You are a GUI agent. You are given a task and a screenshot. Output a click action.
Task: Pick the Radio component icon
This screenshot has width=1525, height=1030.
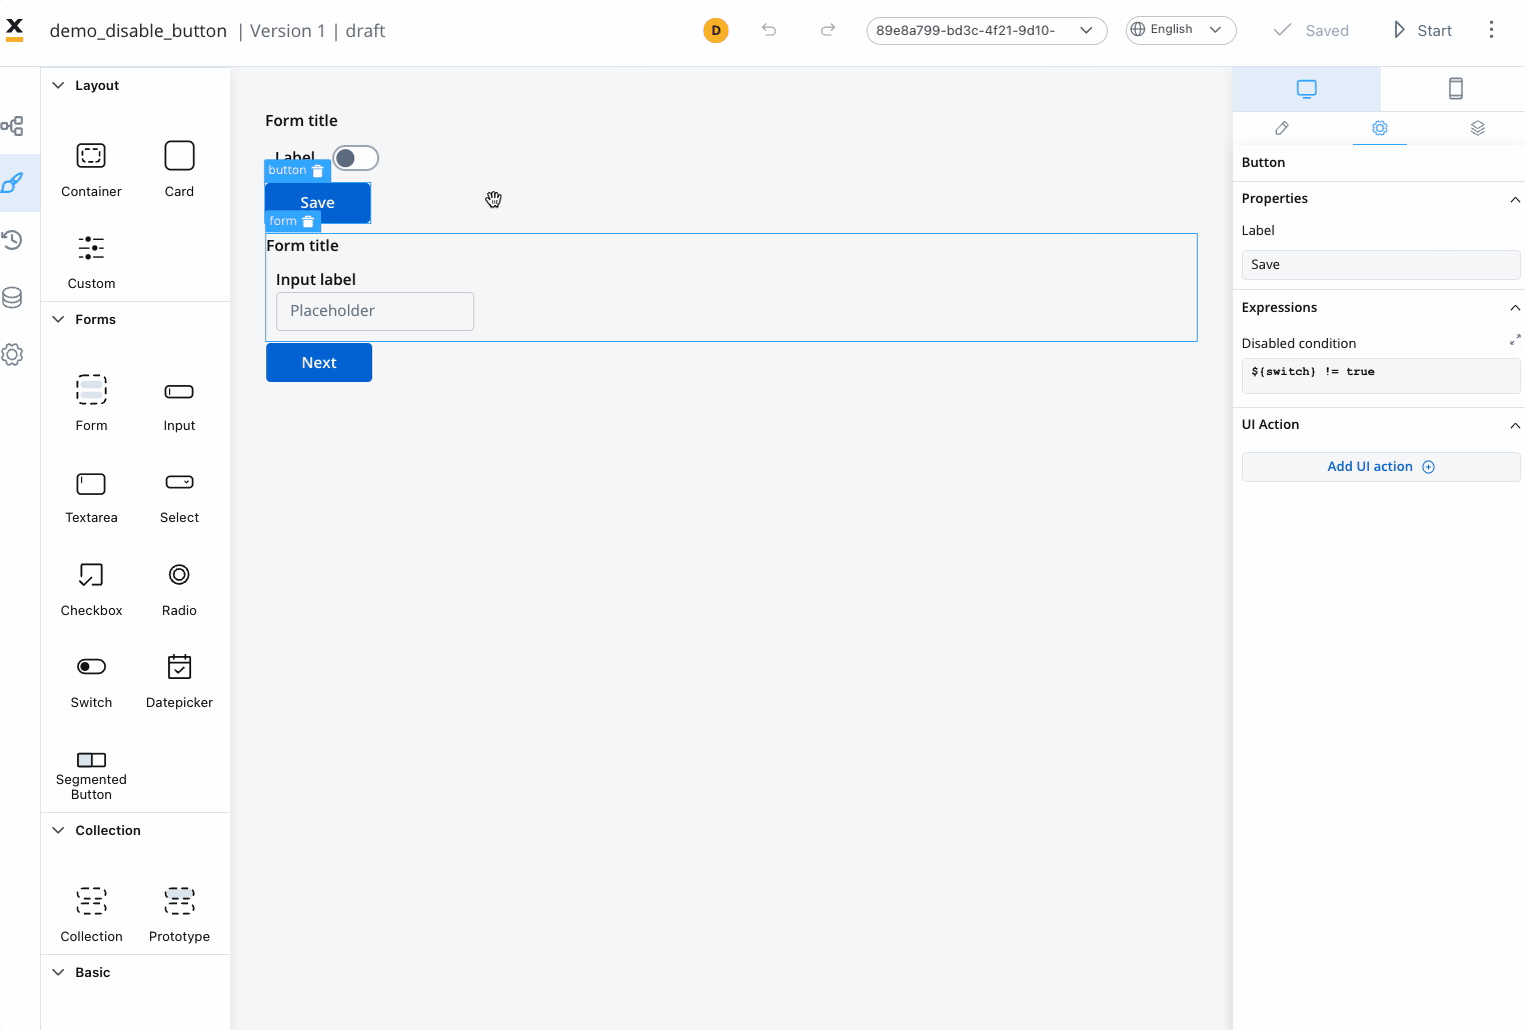[x=179, y=575]
